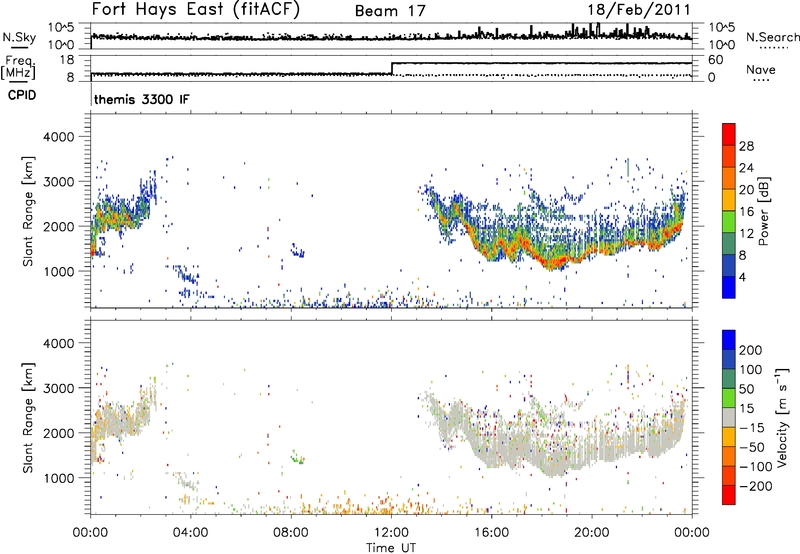This screenshot has width=800, height=554.
Task: Click the "08:00" time tick label
Action: (291, 533)
